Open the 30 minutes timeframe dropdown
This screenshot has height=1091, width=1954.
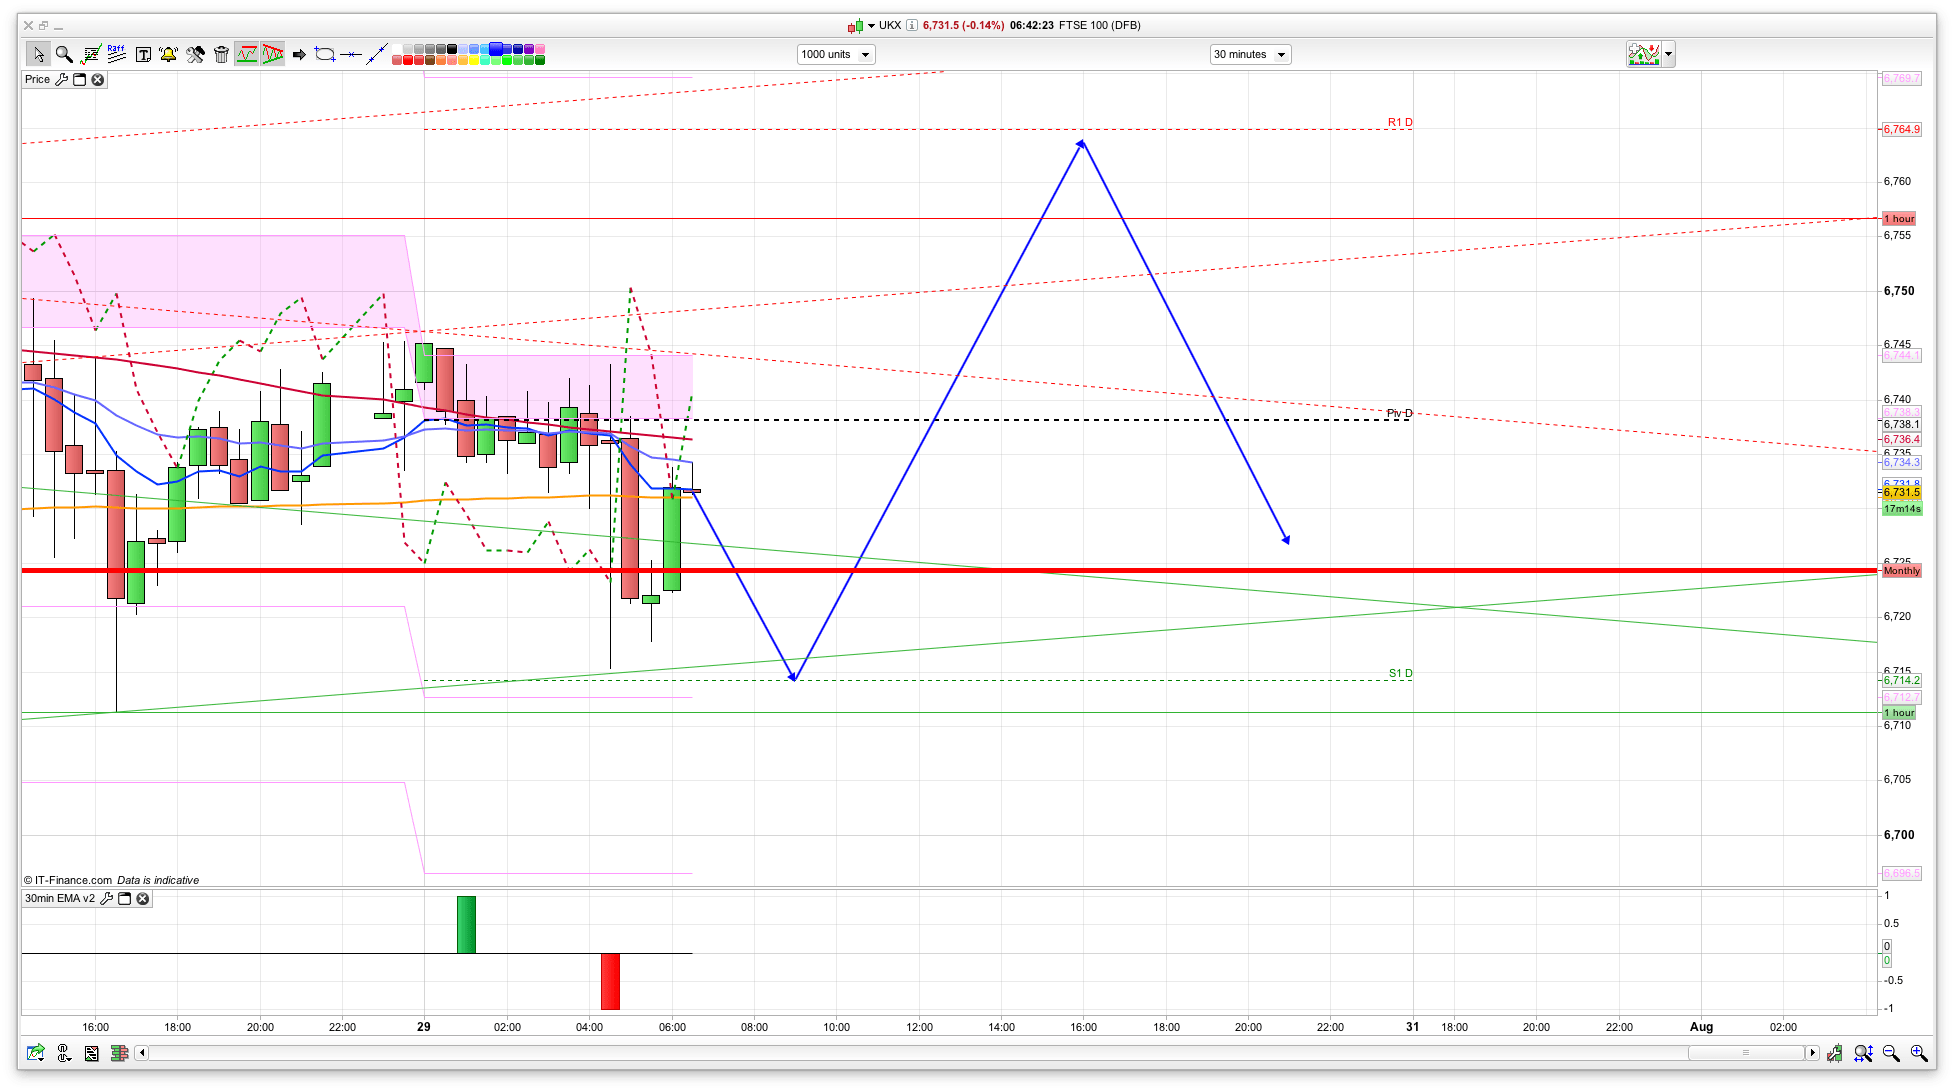tap(1250, 54)
